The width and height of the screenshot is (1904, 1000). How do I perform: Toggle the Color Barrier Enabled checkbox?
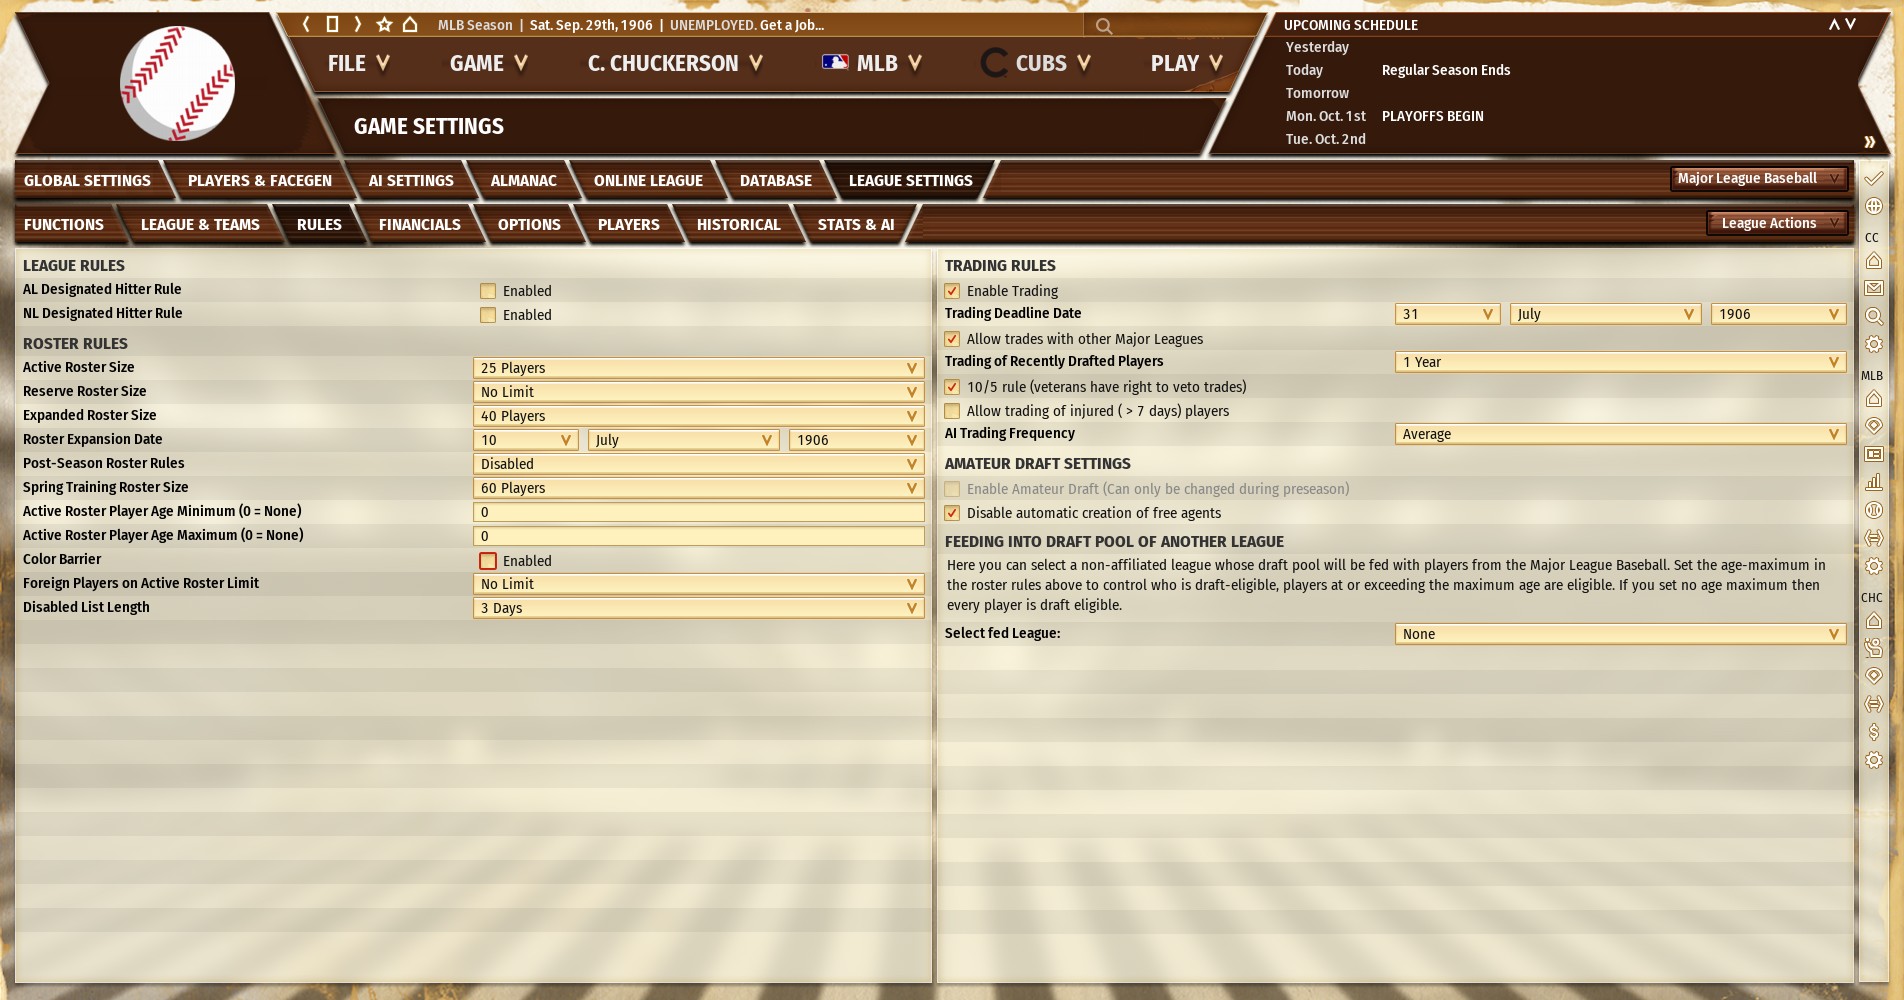click(488, 561)
